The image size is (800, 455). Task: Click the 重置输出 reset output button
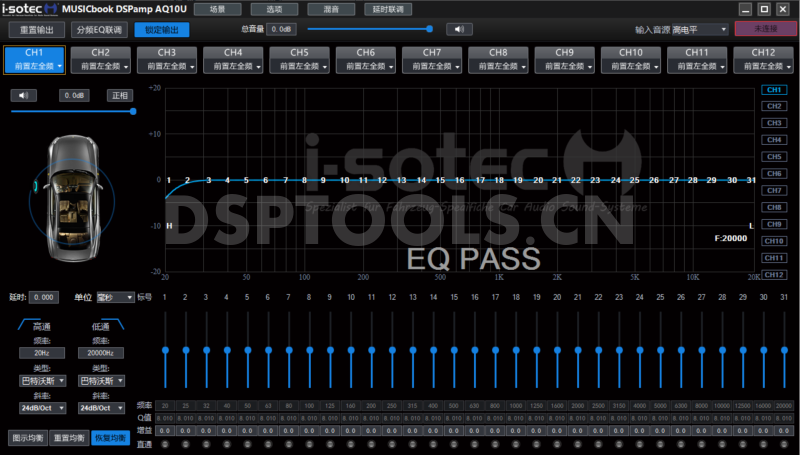coord(37,30)
